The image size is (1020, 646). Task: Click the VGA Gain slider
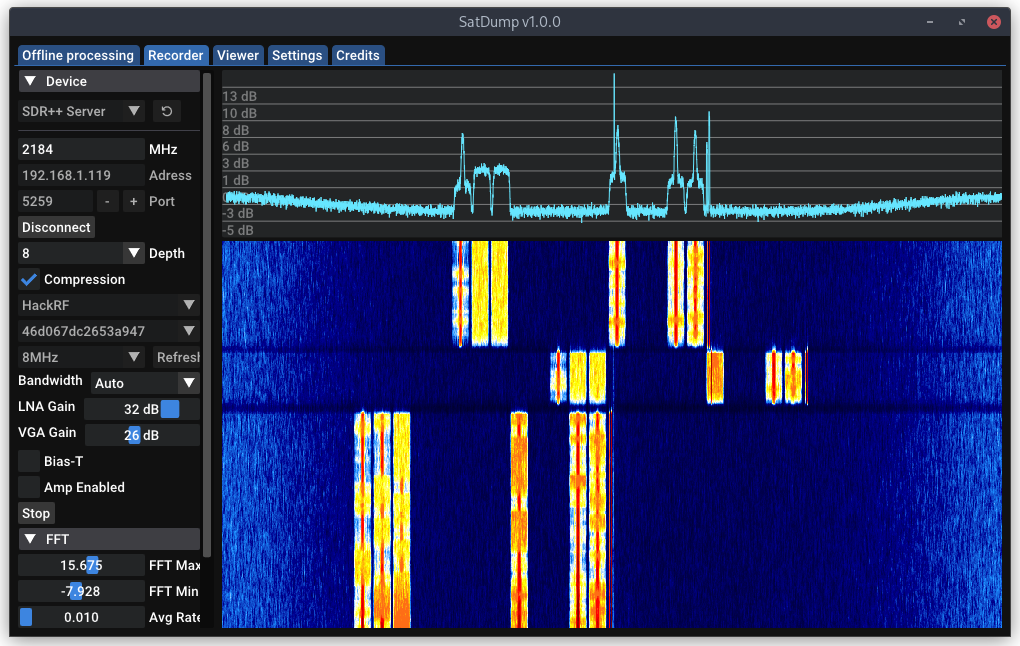point(142,435)
